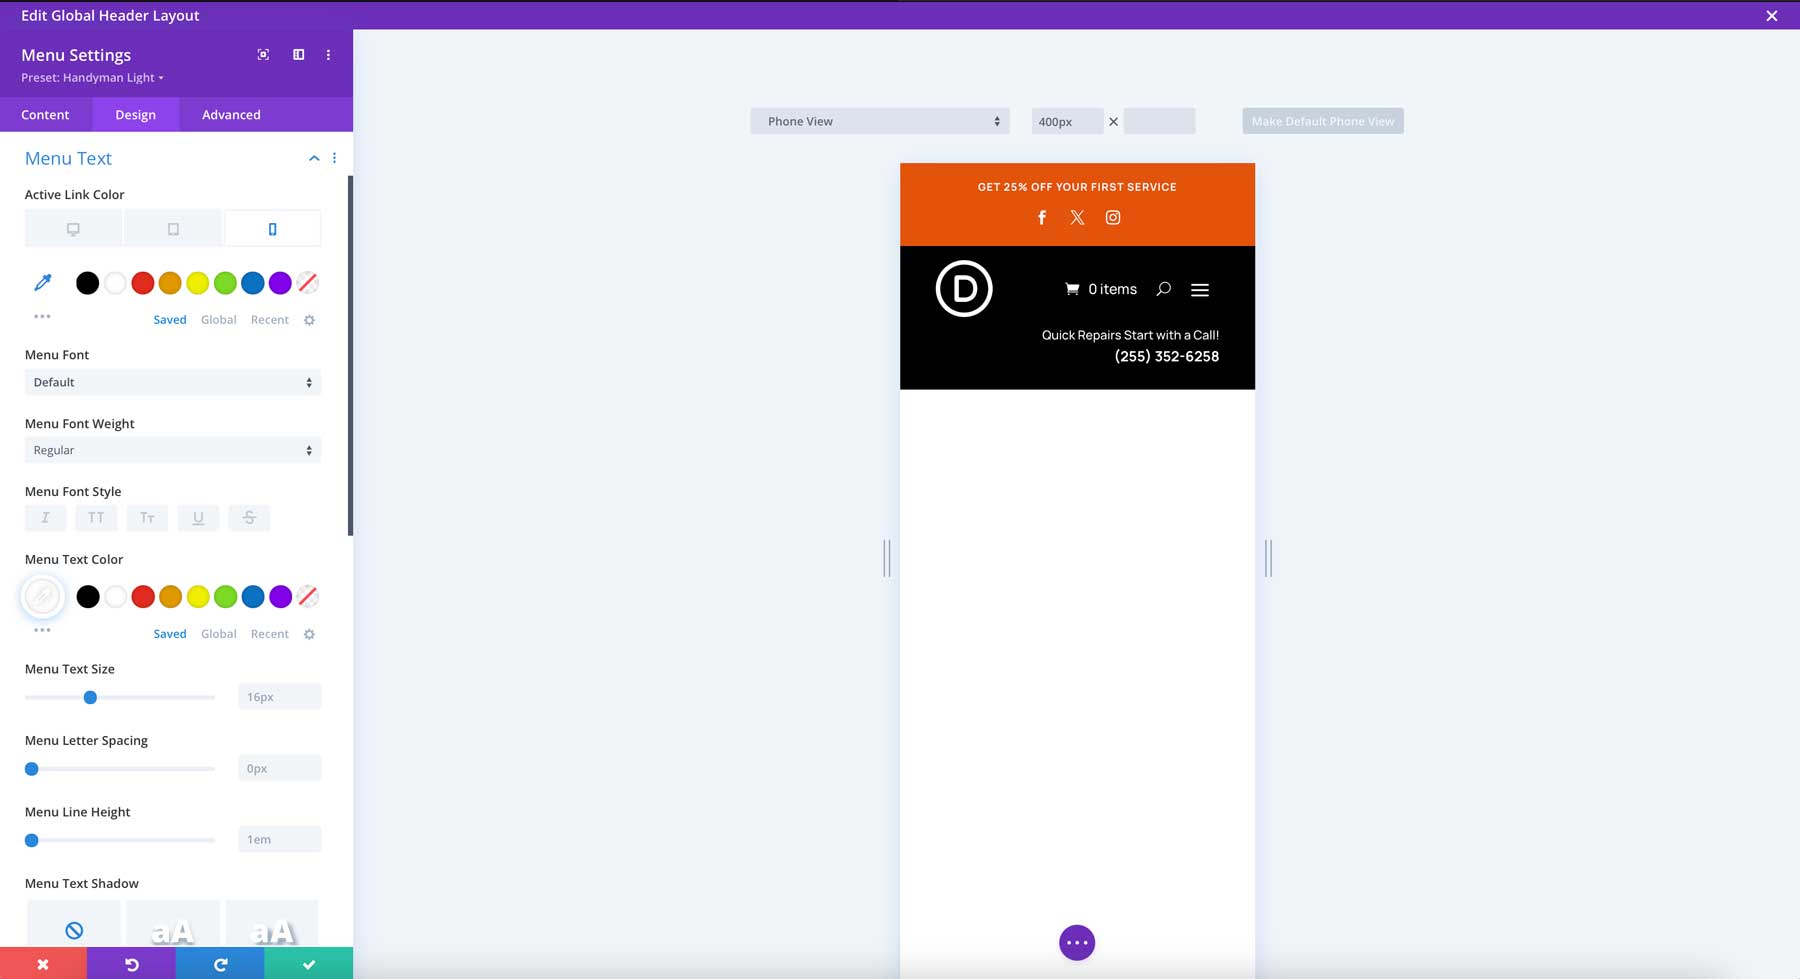Toggle italic for Menu Font Style
The width and height of the screenshot is (1800, 979).
pos(45,517)
